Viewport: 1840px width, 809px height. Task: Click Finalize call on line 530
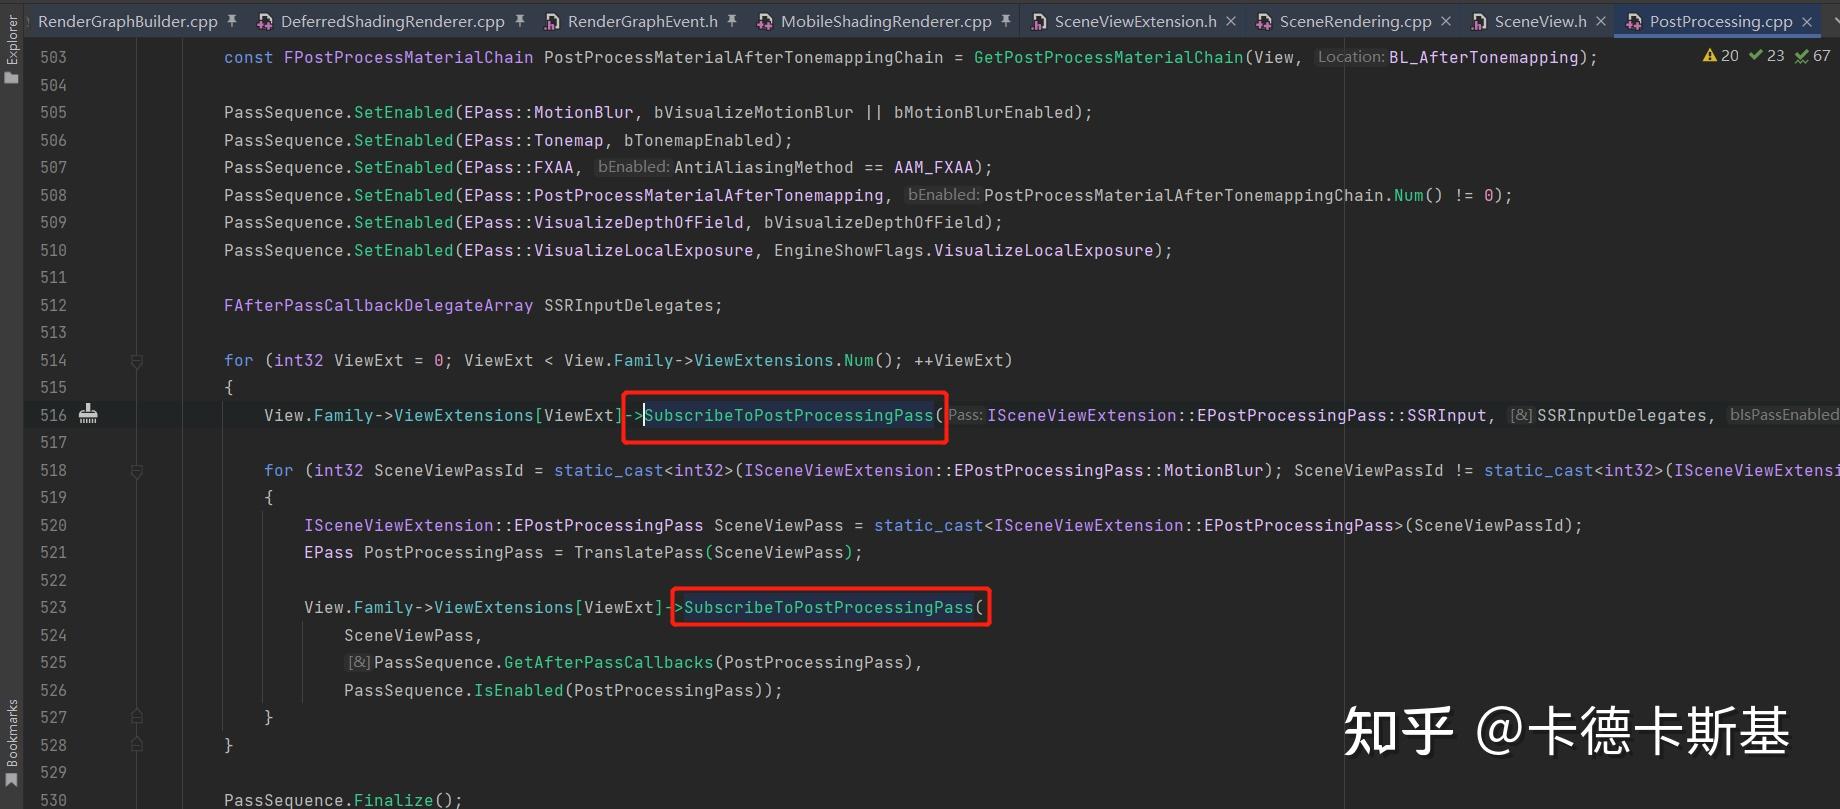393,800
